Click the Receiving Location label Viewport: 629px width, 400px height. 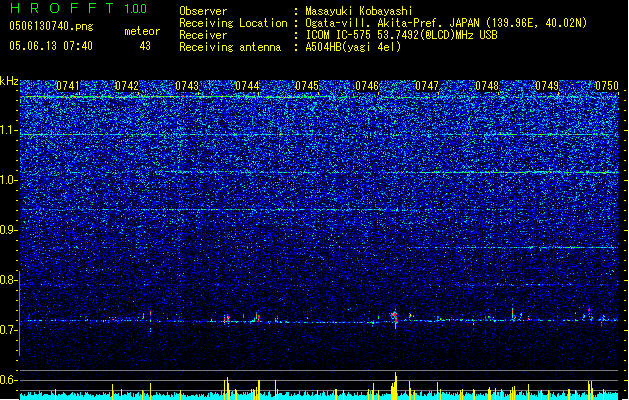pos(233,23)
